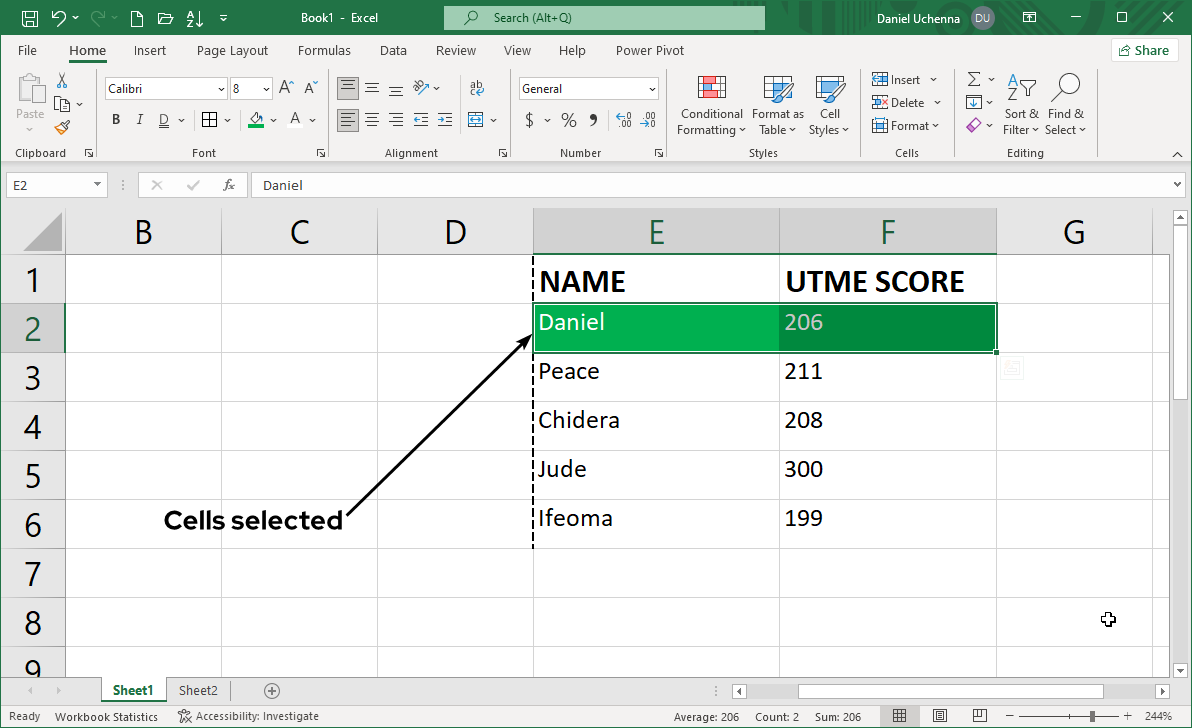This screenshot has width=1192, height=728.
Task: Open the Formulas ribbon tab
Action: click(x=324, y=50)
